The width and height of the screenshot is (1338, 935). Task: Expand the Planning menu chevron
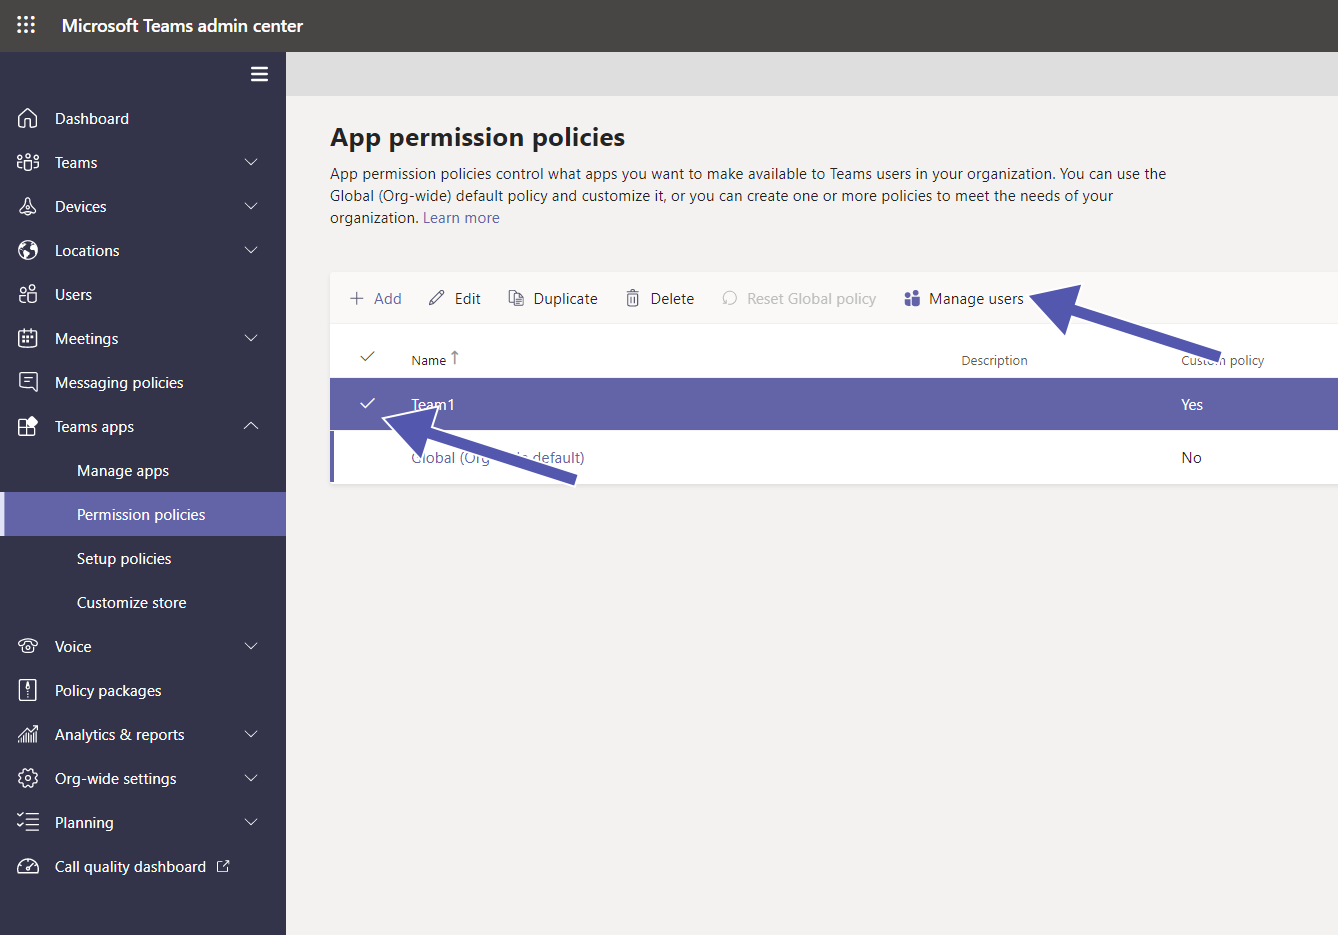click(x=251, y=822)
